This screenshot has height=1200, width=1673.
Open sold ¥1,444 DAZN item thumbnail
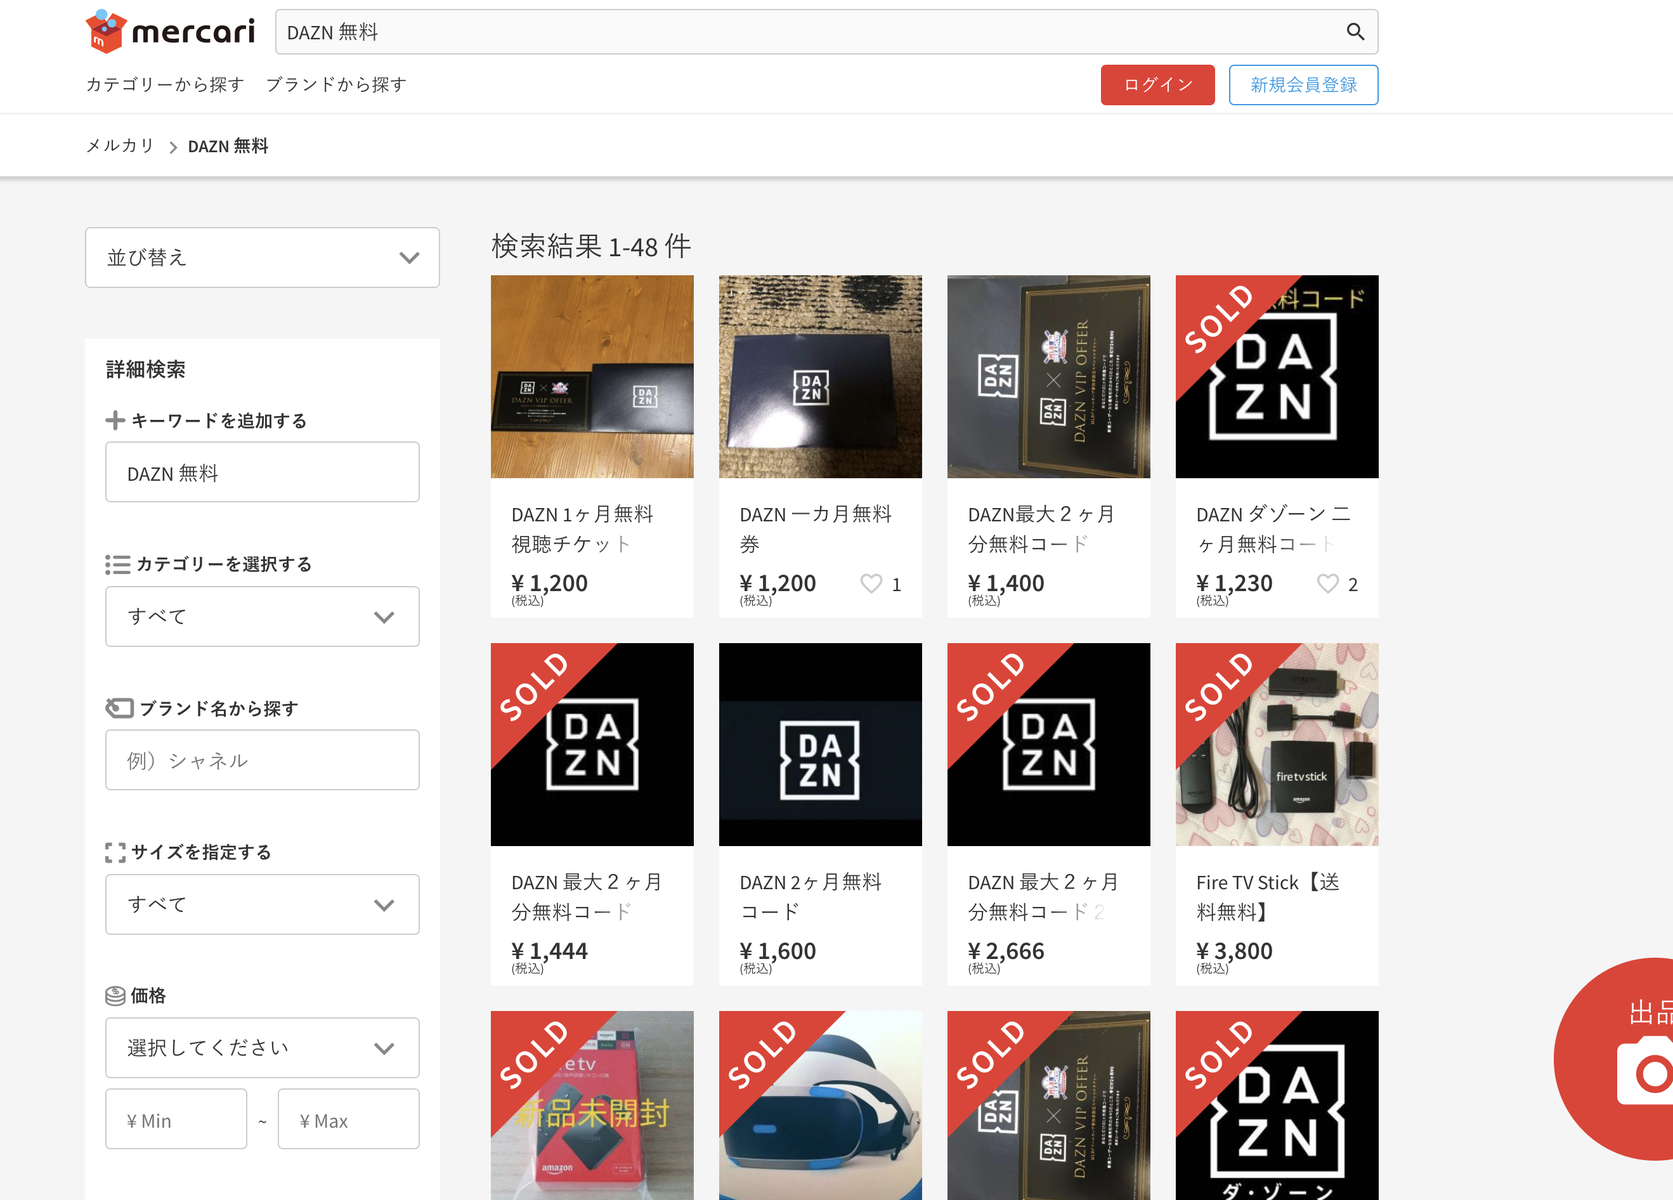point(592,745)
